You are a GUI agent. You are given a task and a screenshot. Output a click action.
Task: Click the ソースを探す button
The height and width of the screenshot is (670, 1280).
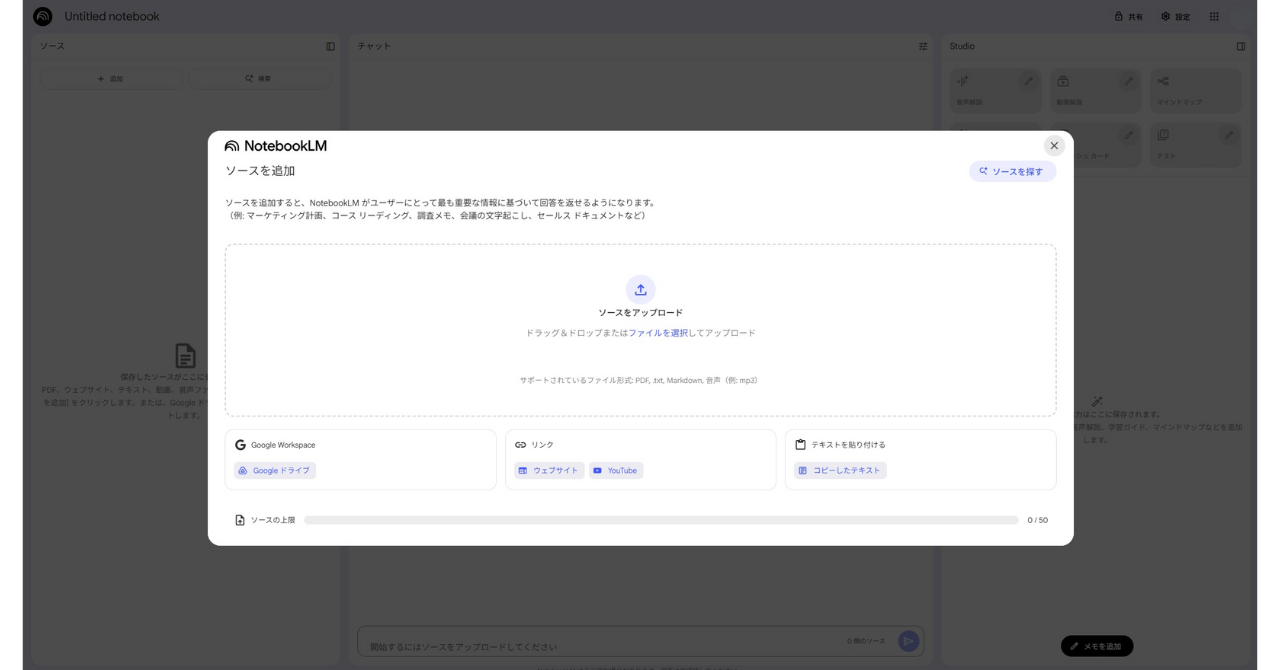[x=1012, y=171]
